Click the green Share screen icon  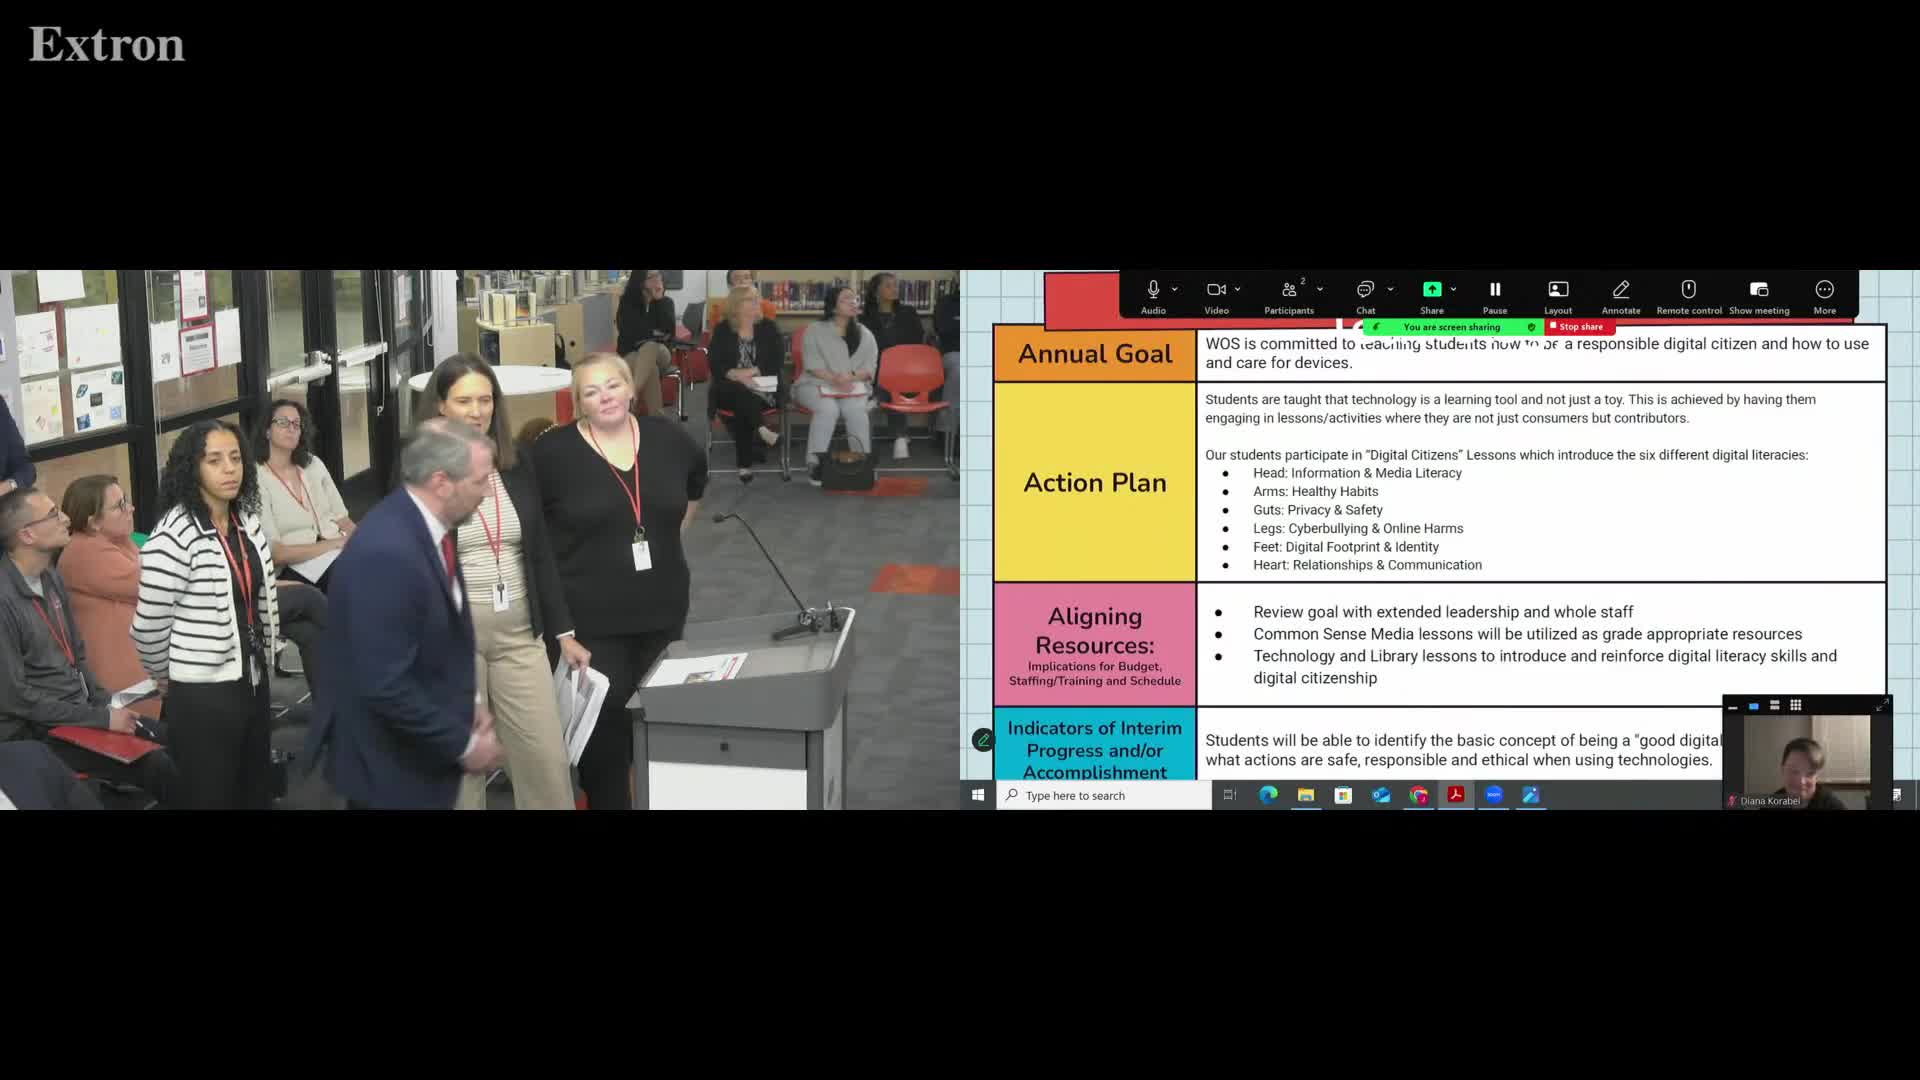tap(1432, 290)
